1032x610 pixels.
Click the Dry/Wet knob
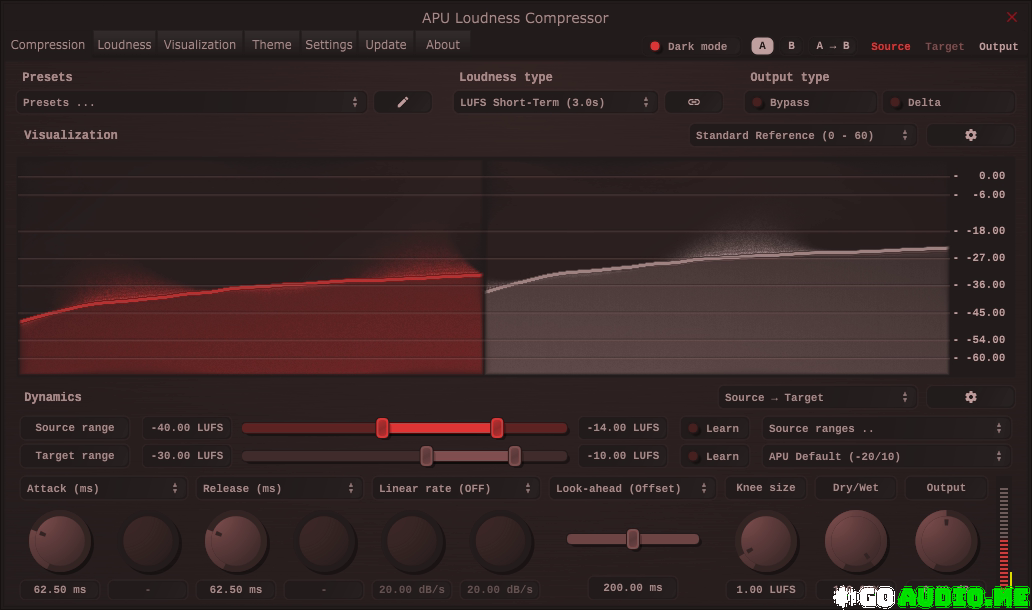[x=856, y=541]
